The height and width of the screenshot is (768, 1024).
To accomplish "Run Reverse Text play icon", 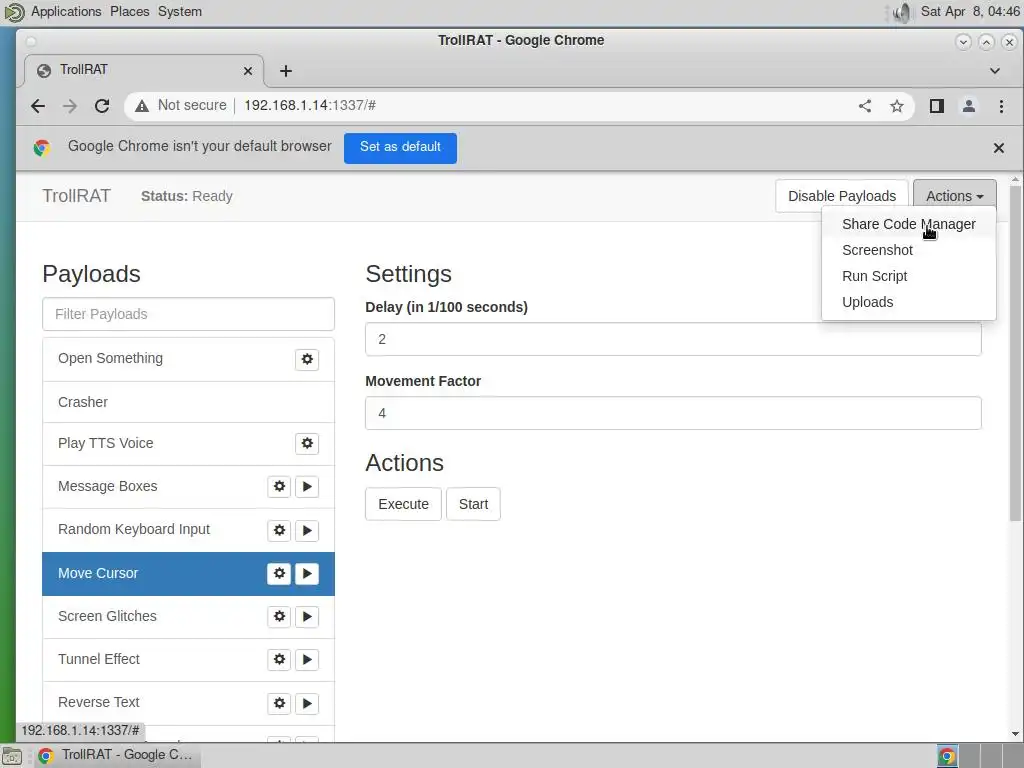I will click(307, 703).
